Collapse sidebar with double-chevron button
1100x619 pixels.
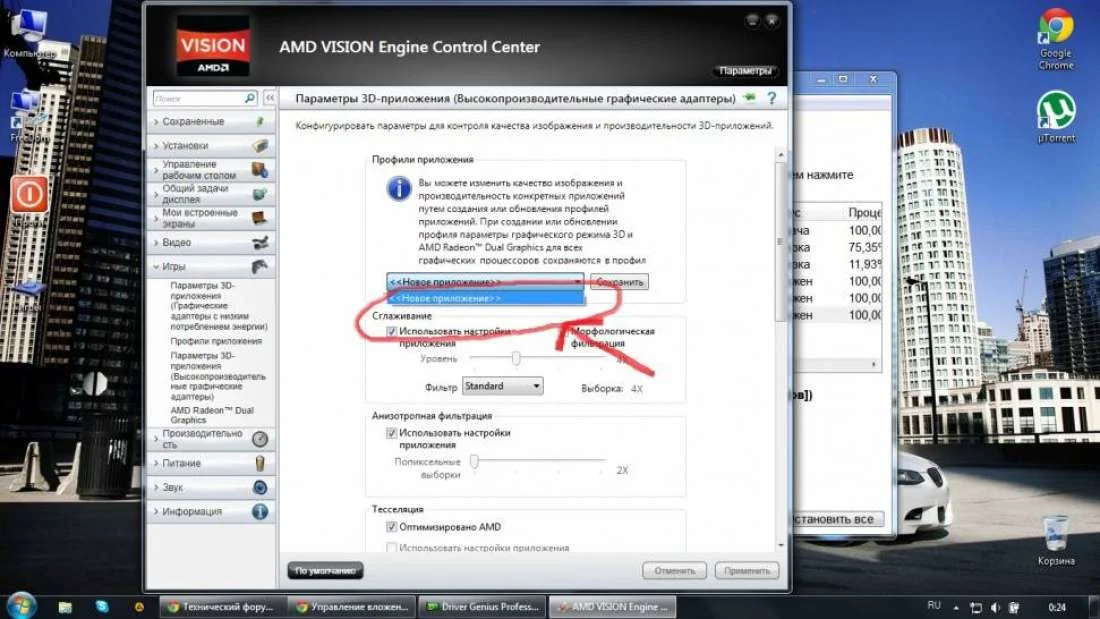(270, 98)
